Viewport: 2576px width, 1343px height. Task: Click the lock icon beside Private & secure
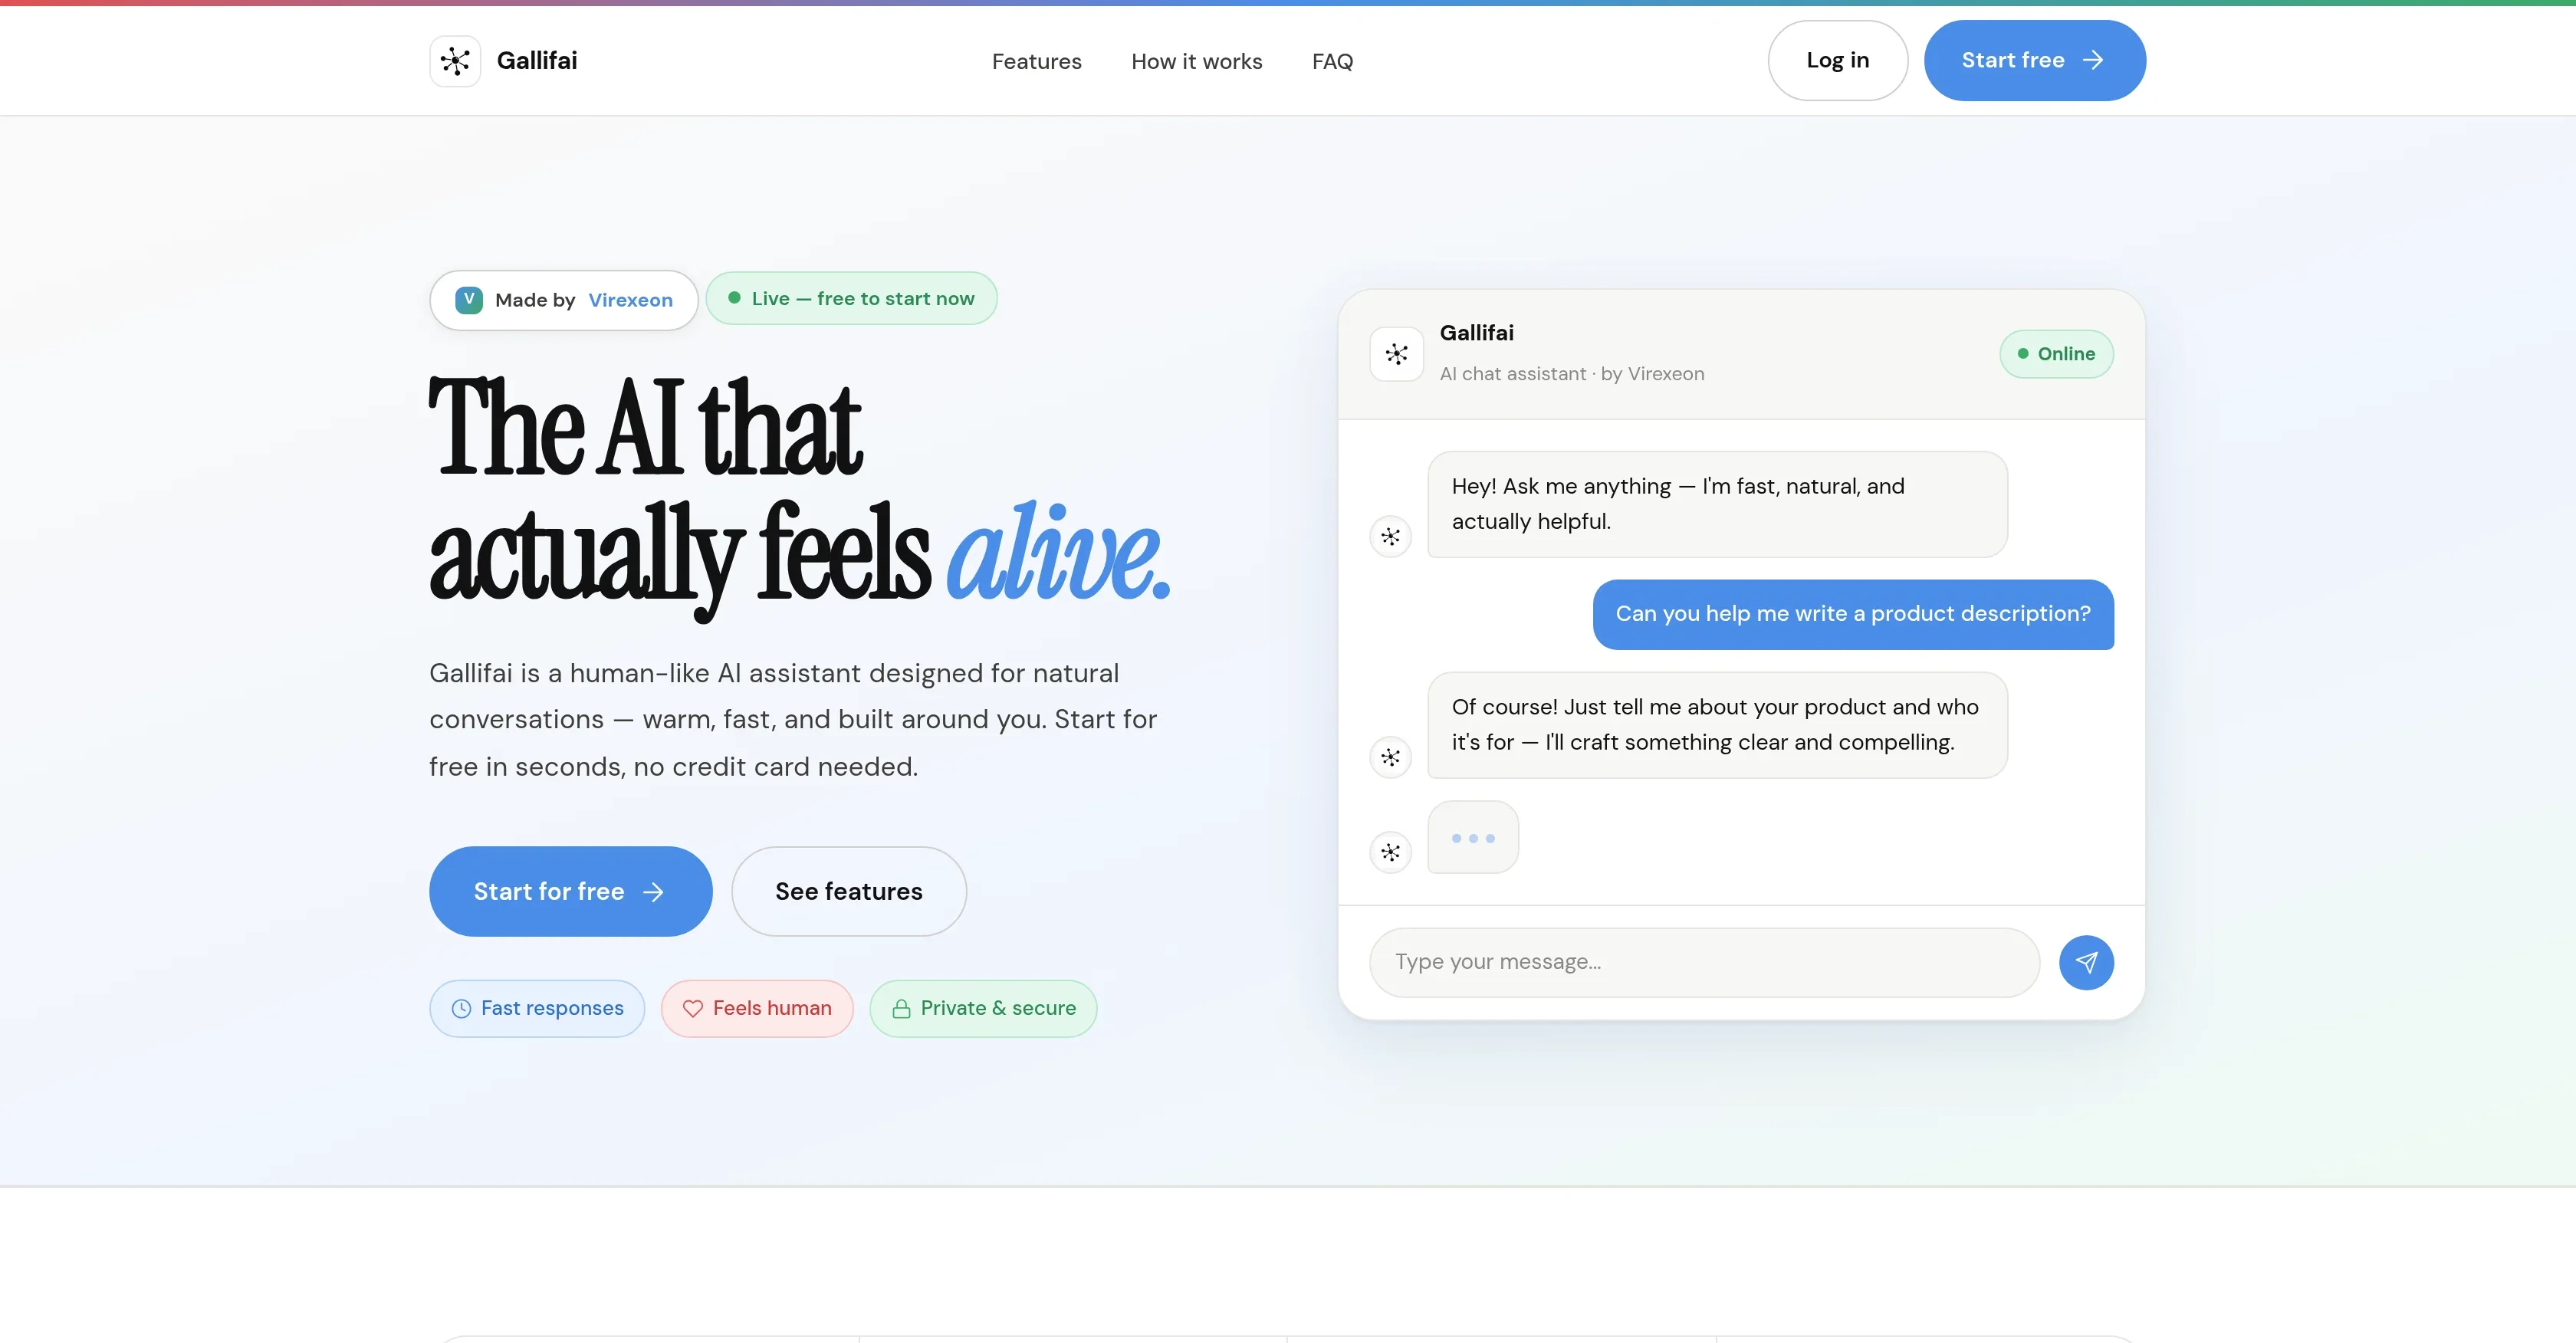pyautogui.click(x=901, y=1009)
